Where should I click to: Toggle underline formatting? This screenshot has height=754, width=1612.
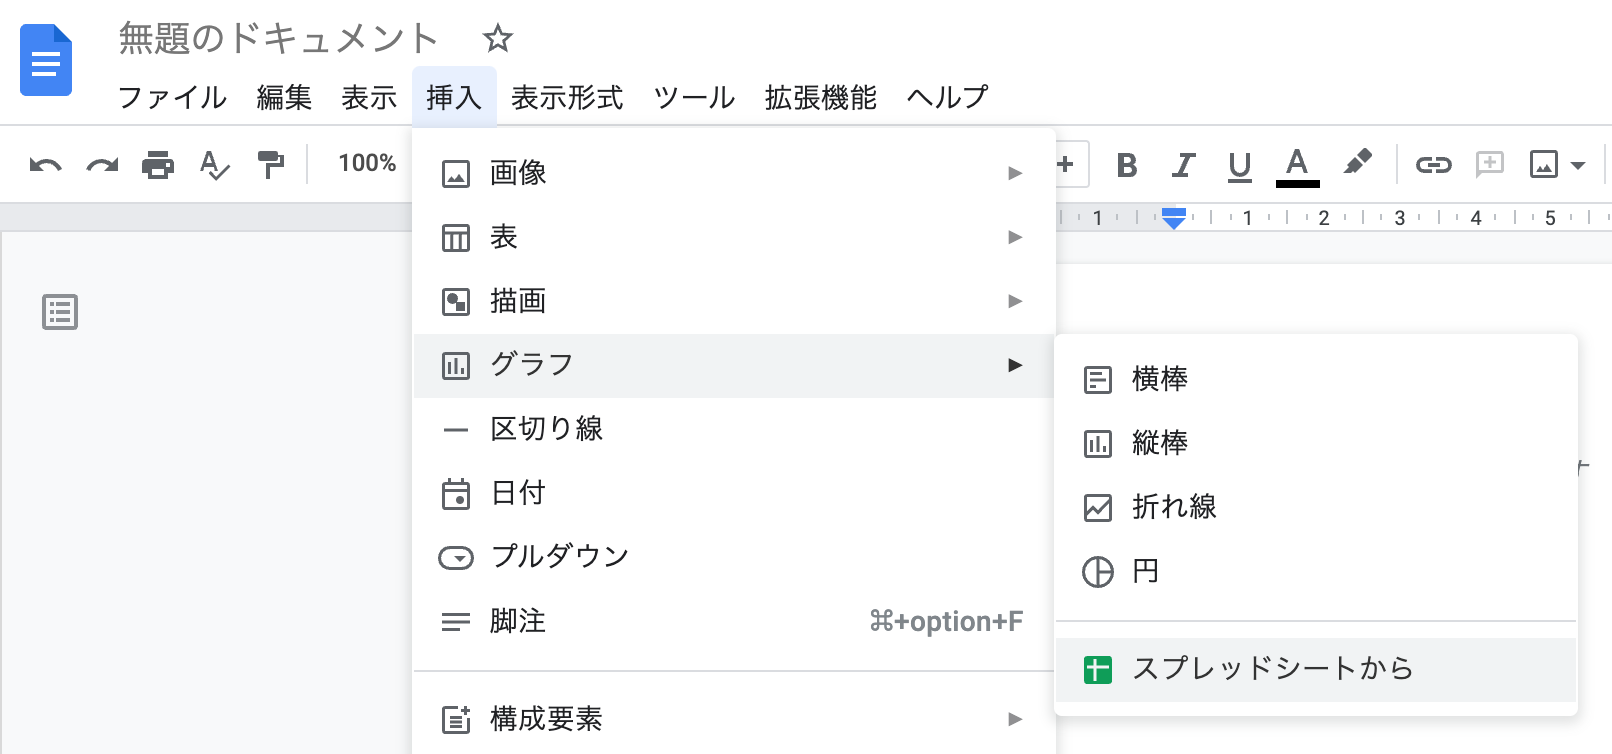pyautogui.click(x=1239, y=165)
